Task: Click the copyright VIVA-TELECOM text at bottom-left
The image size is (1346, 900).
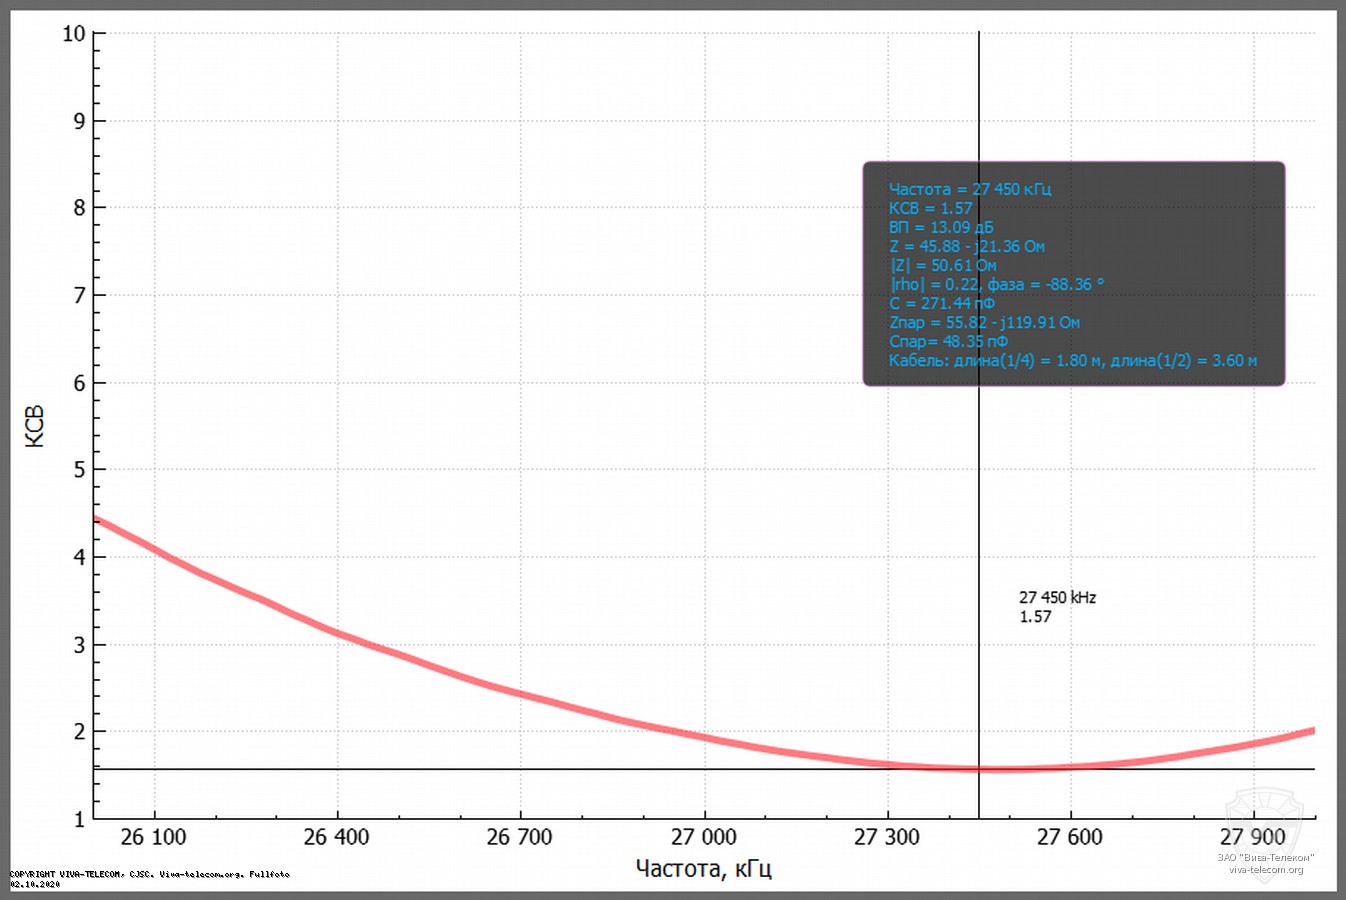Action: [150, 874]
